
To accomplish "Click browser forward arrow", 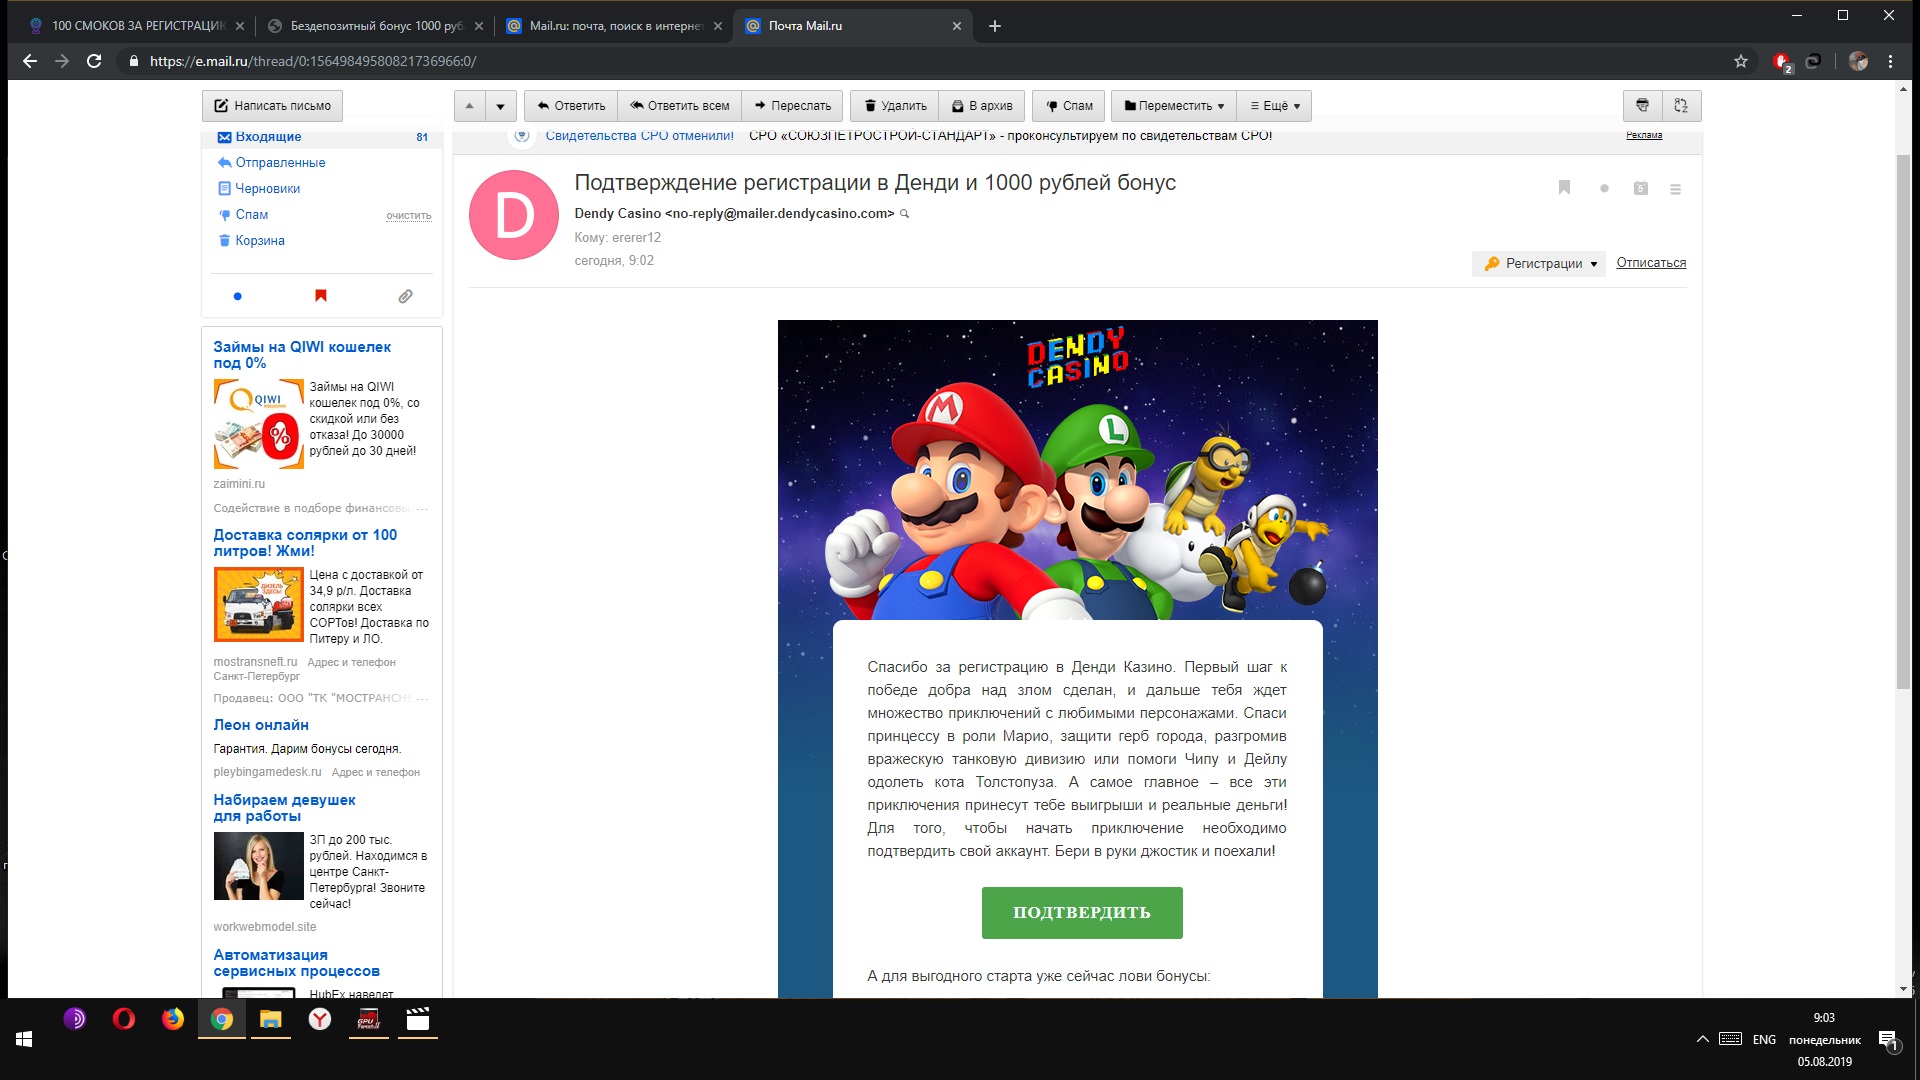I will click(x=62, y=61).
